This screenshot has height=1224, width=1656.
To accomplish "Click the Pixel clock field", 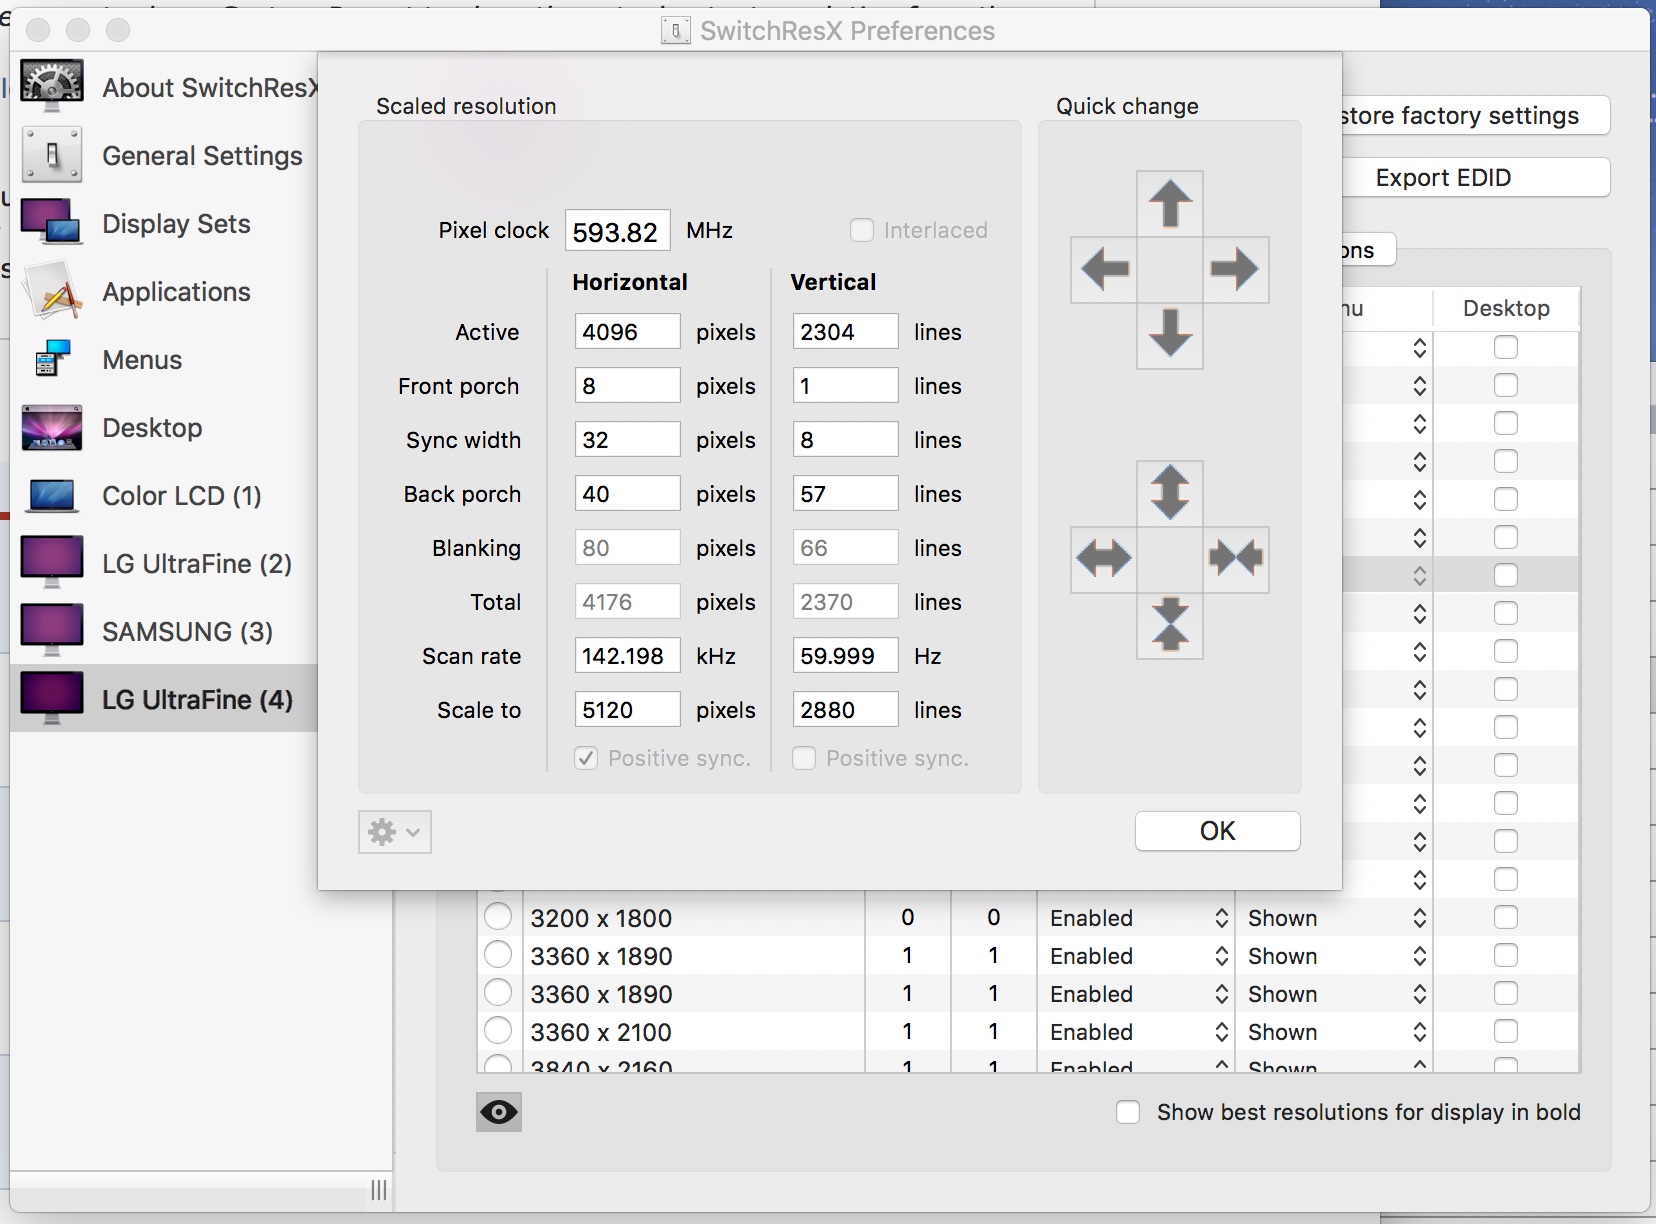I will coord(617,231).
